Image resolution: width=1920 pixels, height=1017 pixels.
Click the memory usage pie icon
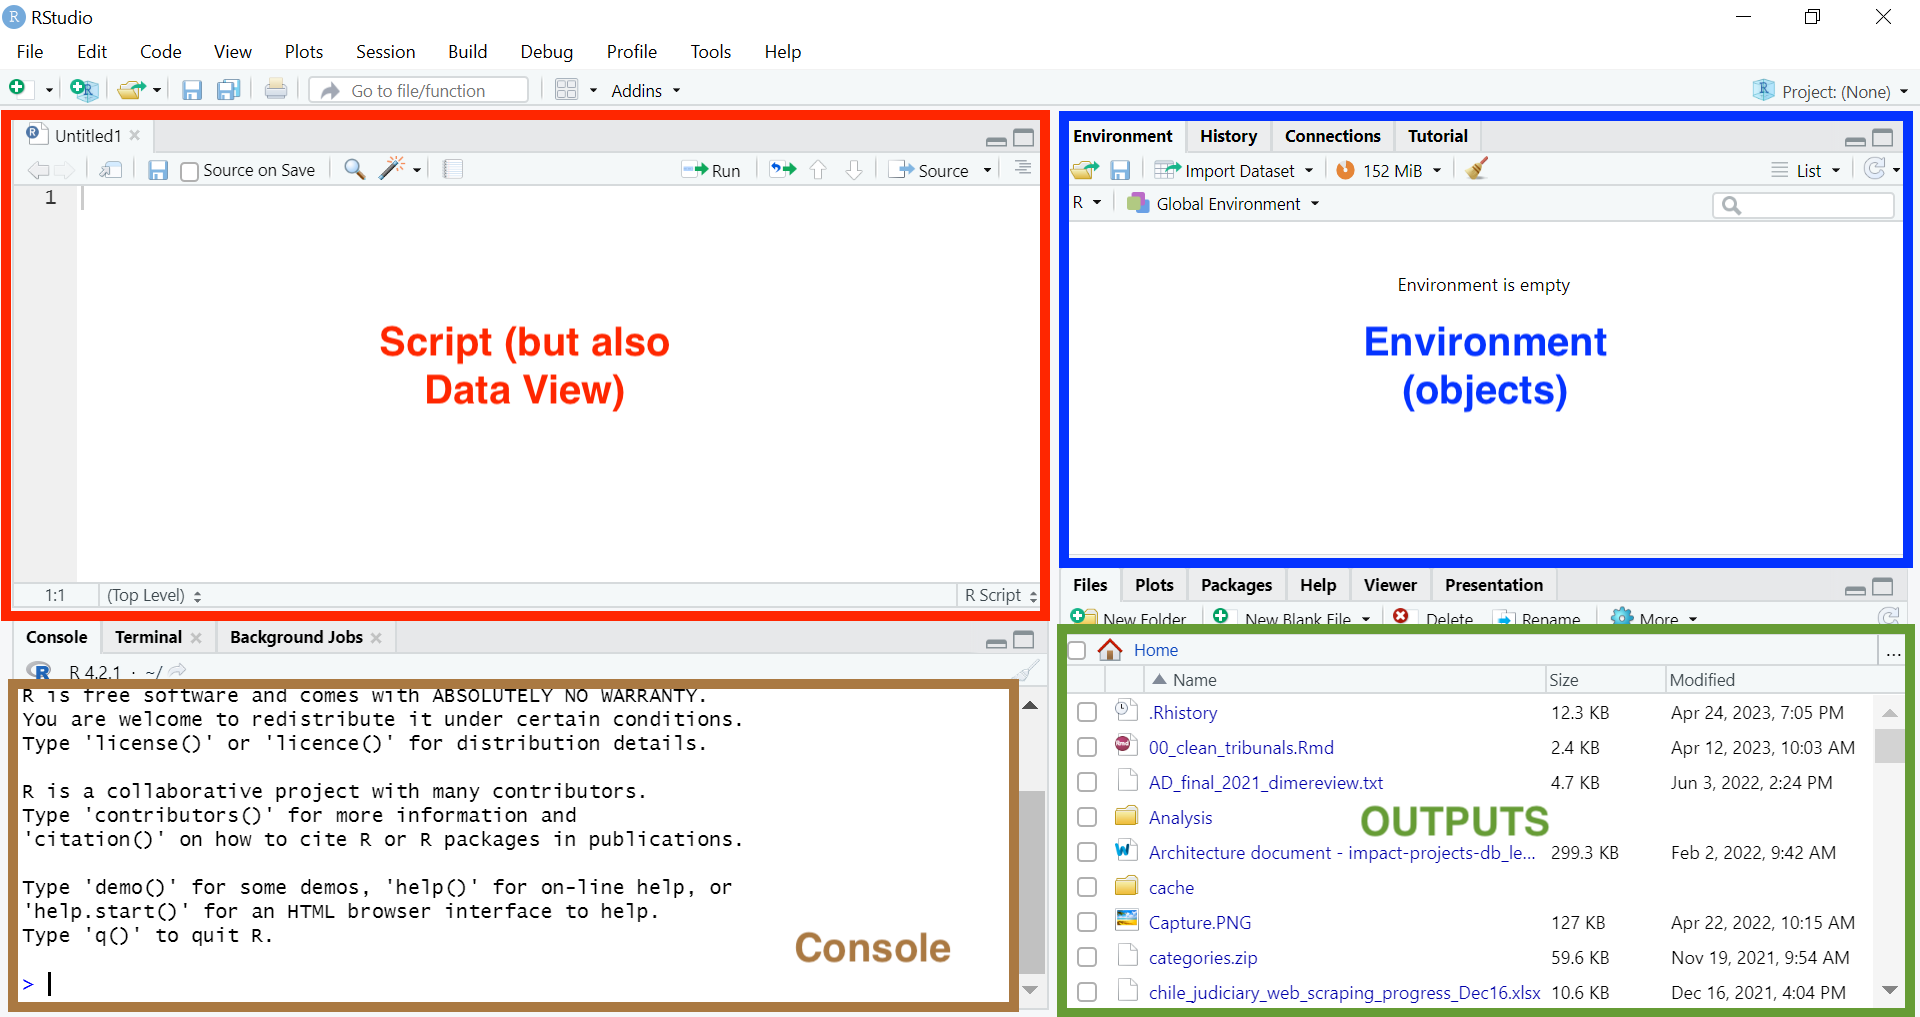1346,170
